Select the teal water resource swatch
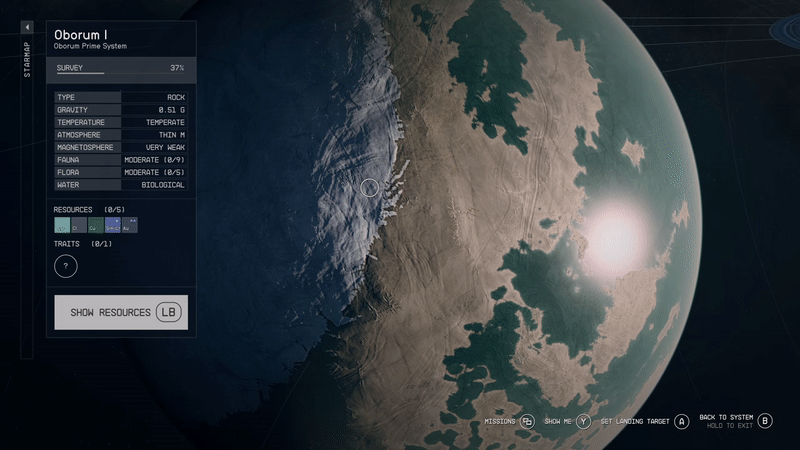800x450 pixels. tap(62, 226)
